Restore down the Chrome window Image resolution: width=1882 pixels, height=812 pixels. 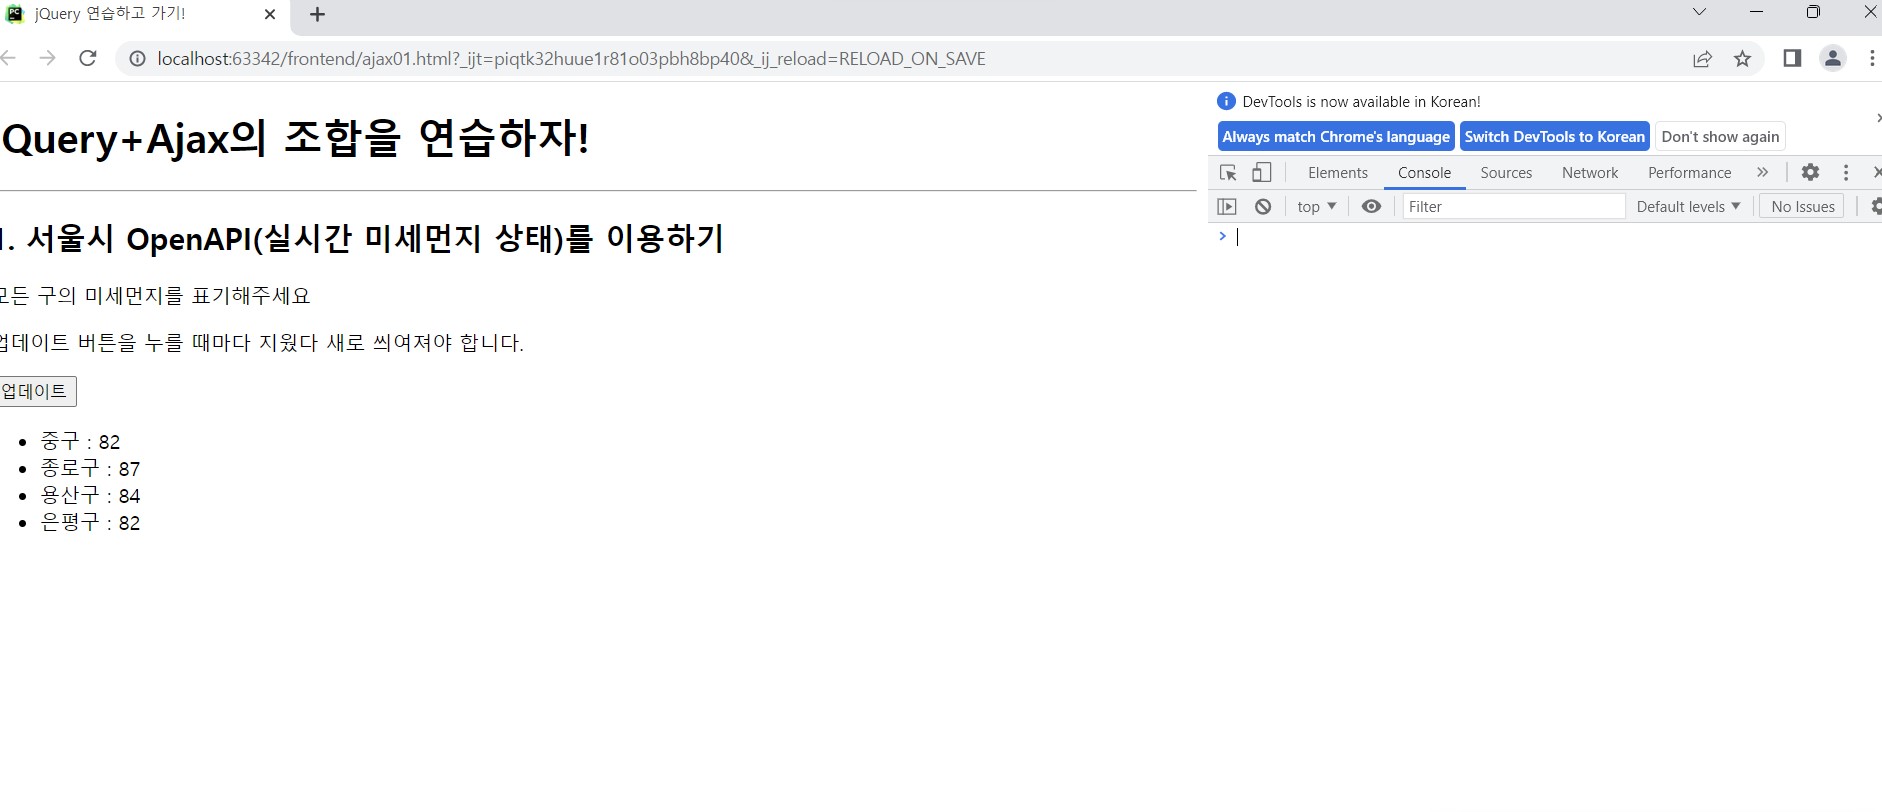tap(1813, 12)
